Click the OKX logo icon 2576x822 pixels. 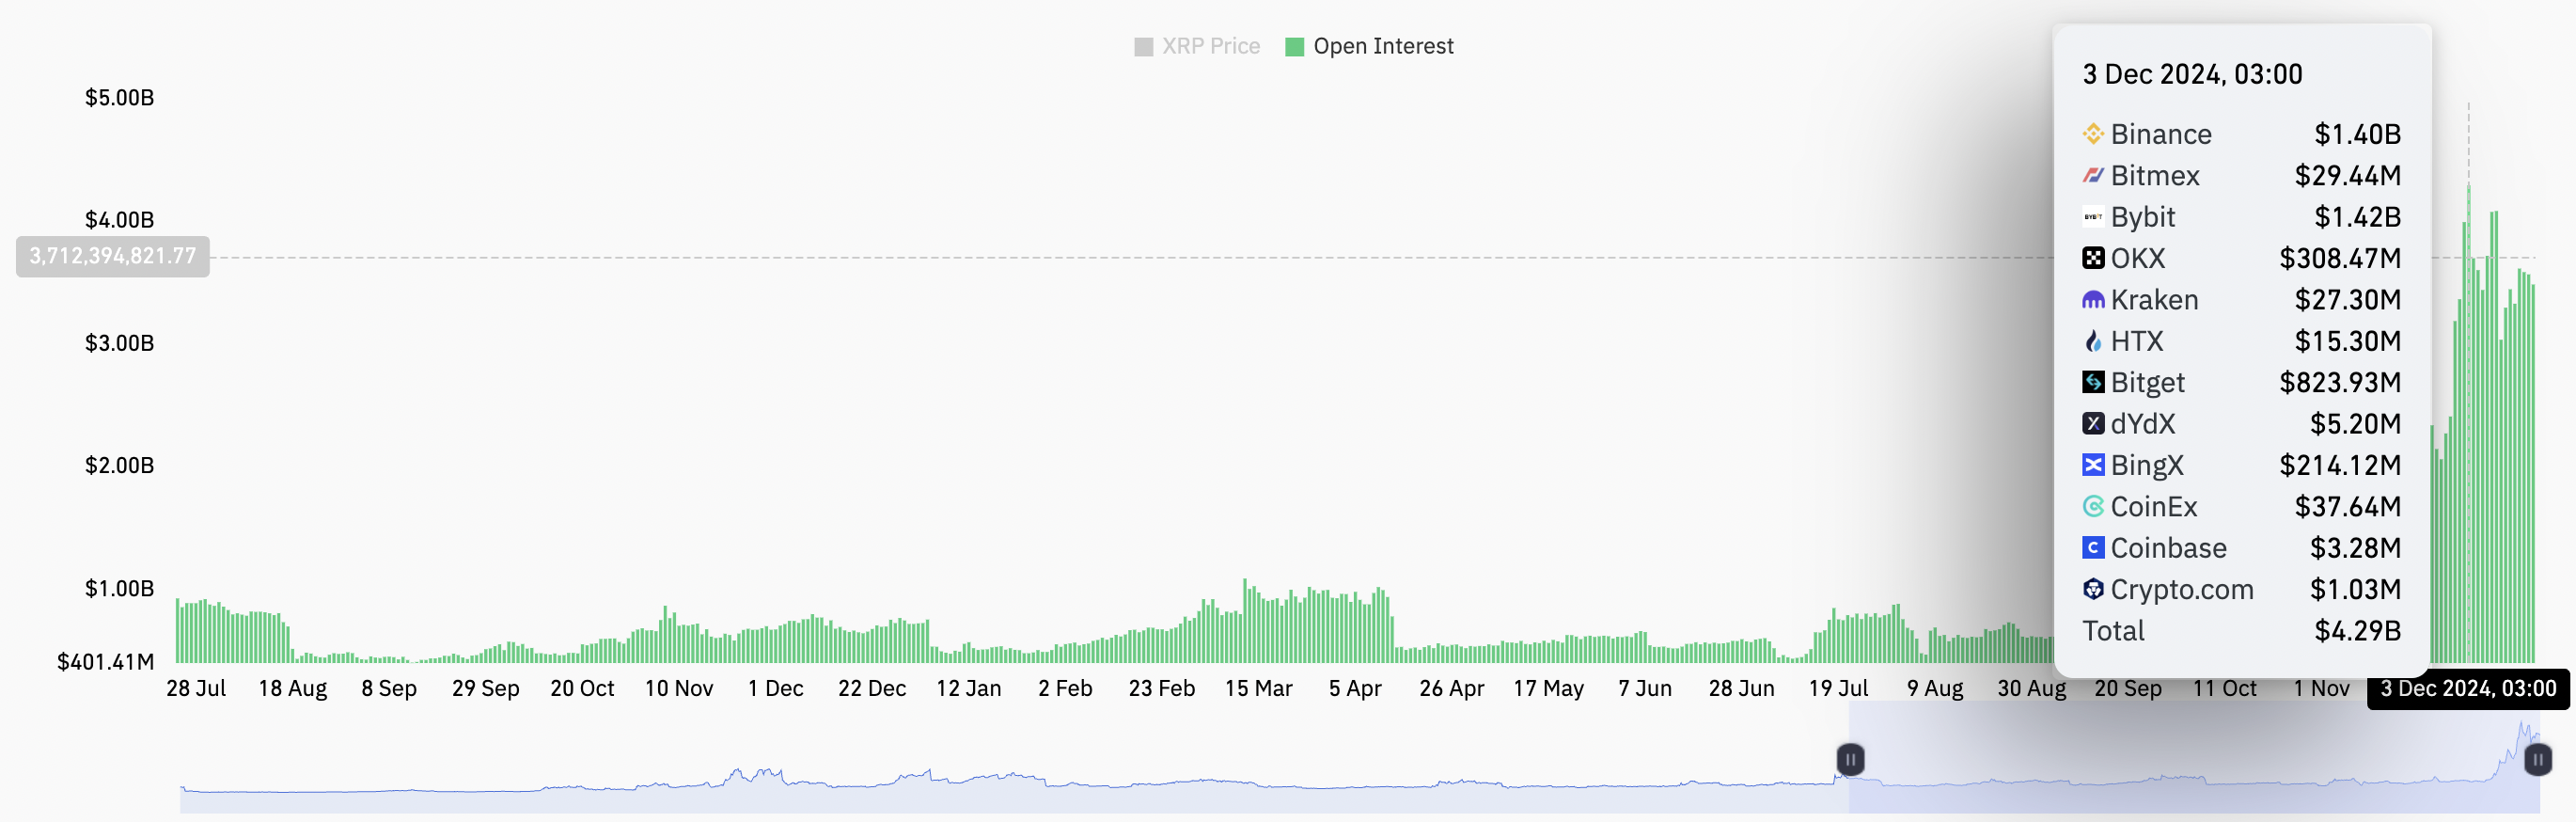tap(2092, 258)
